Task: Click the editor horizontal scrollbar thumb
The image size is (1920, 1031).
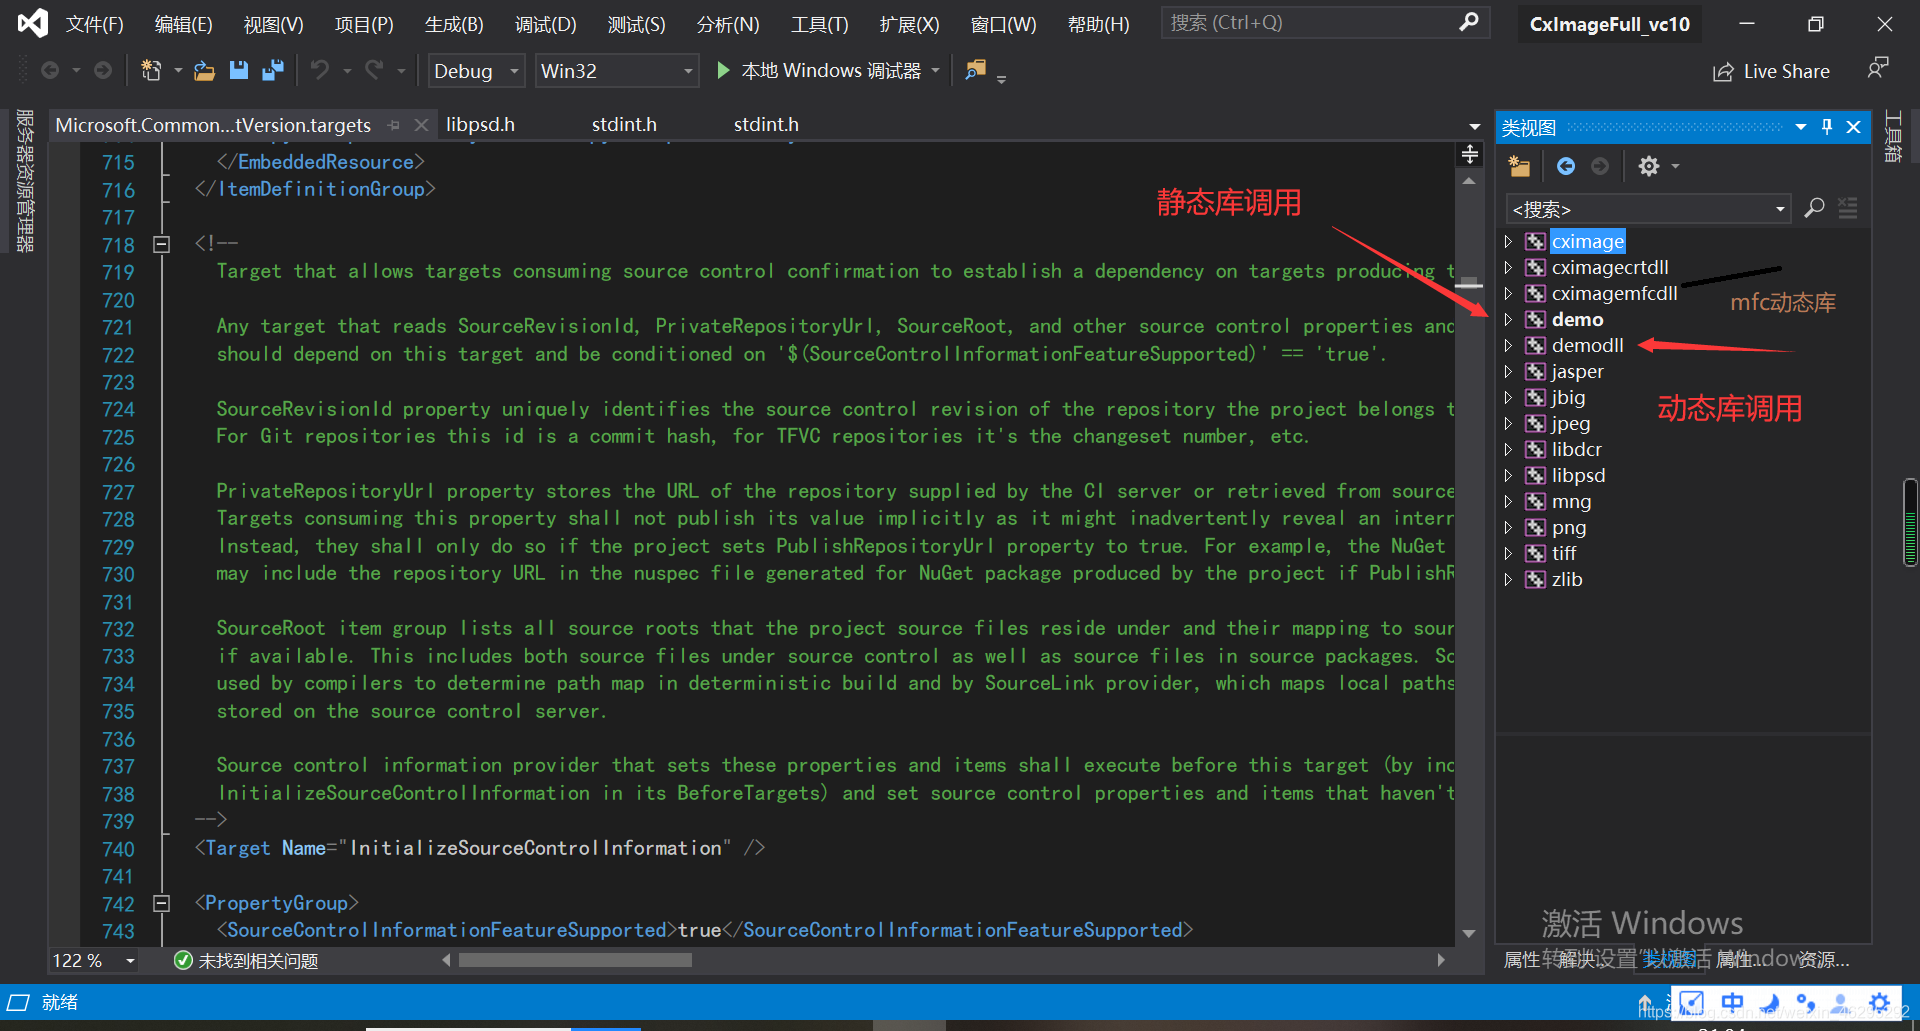Action: 575,960
